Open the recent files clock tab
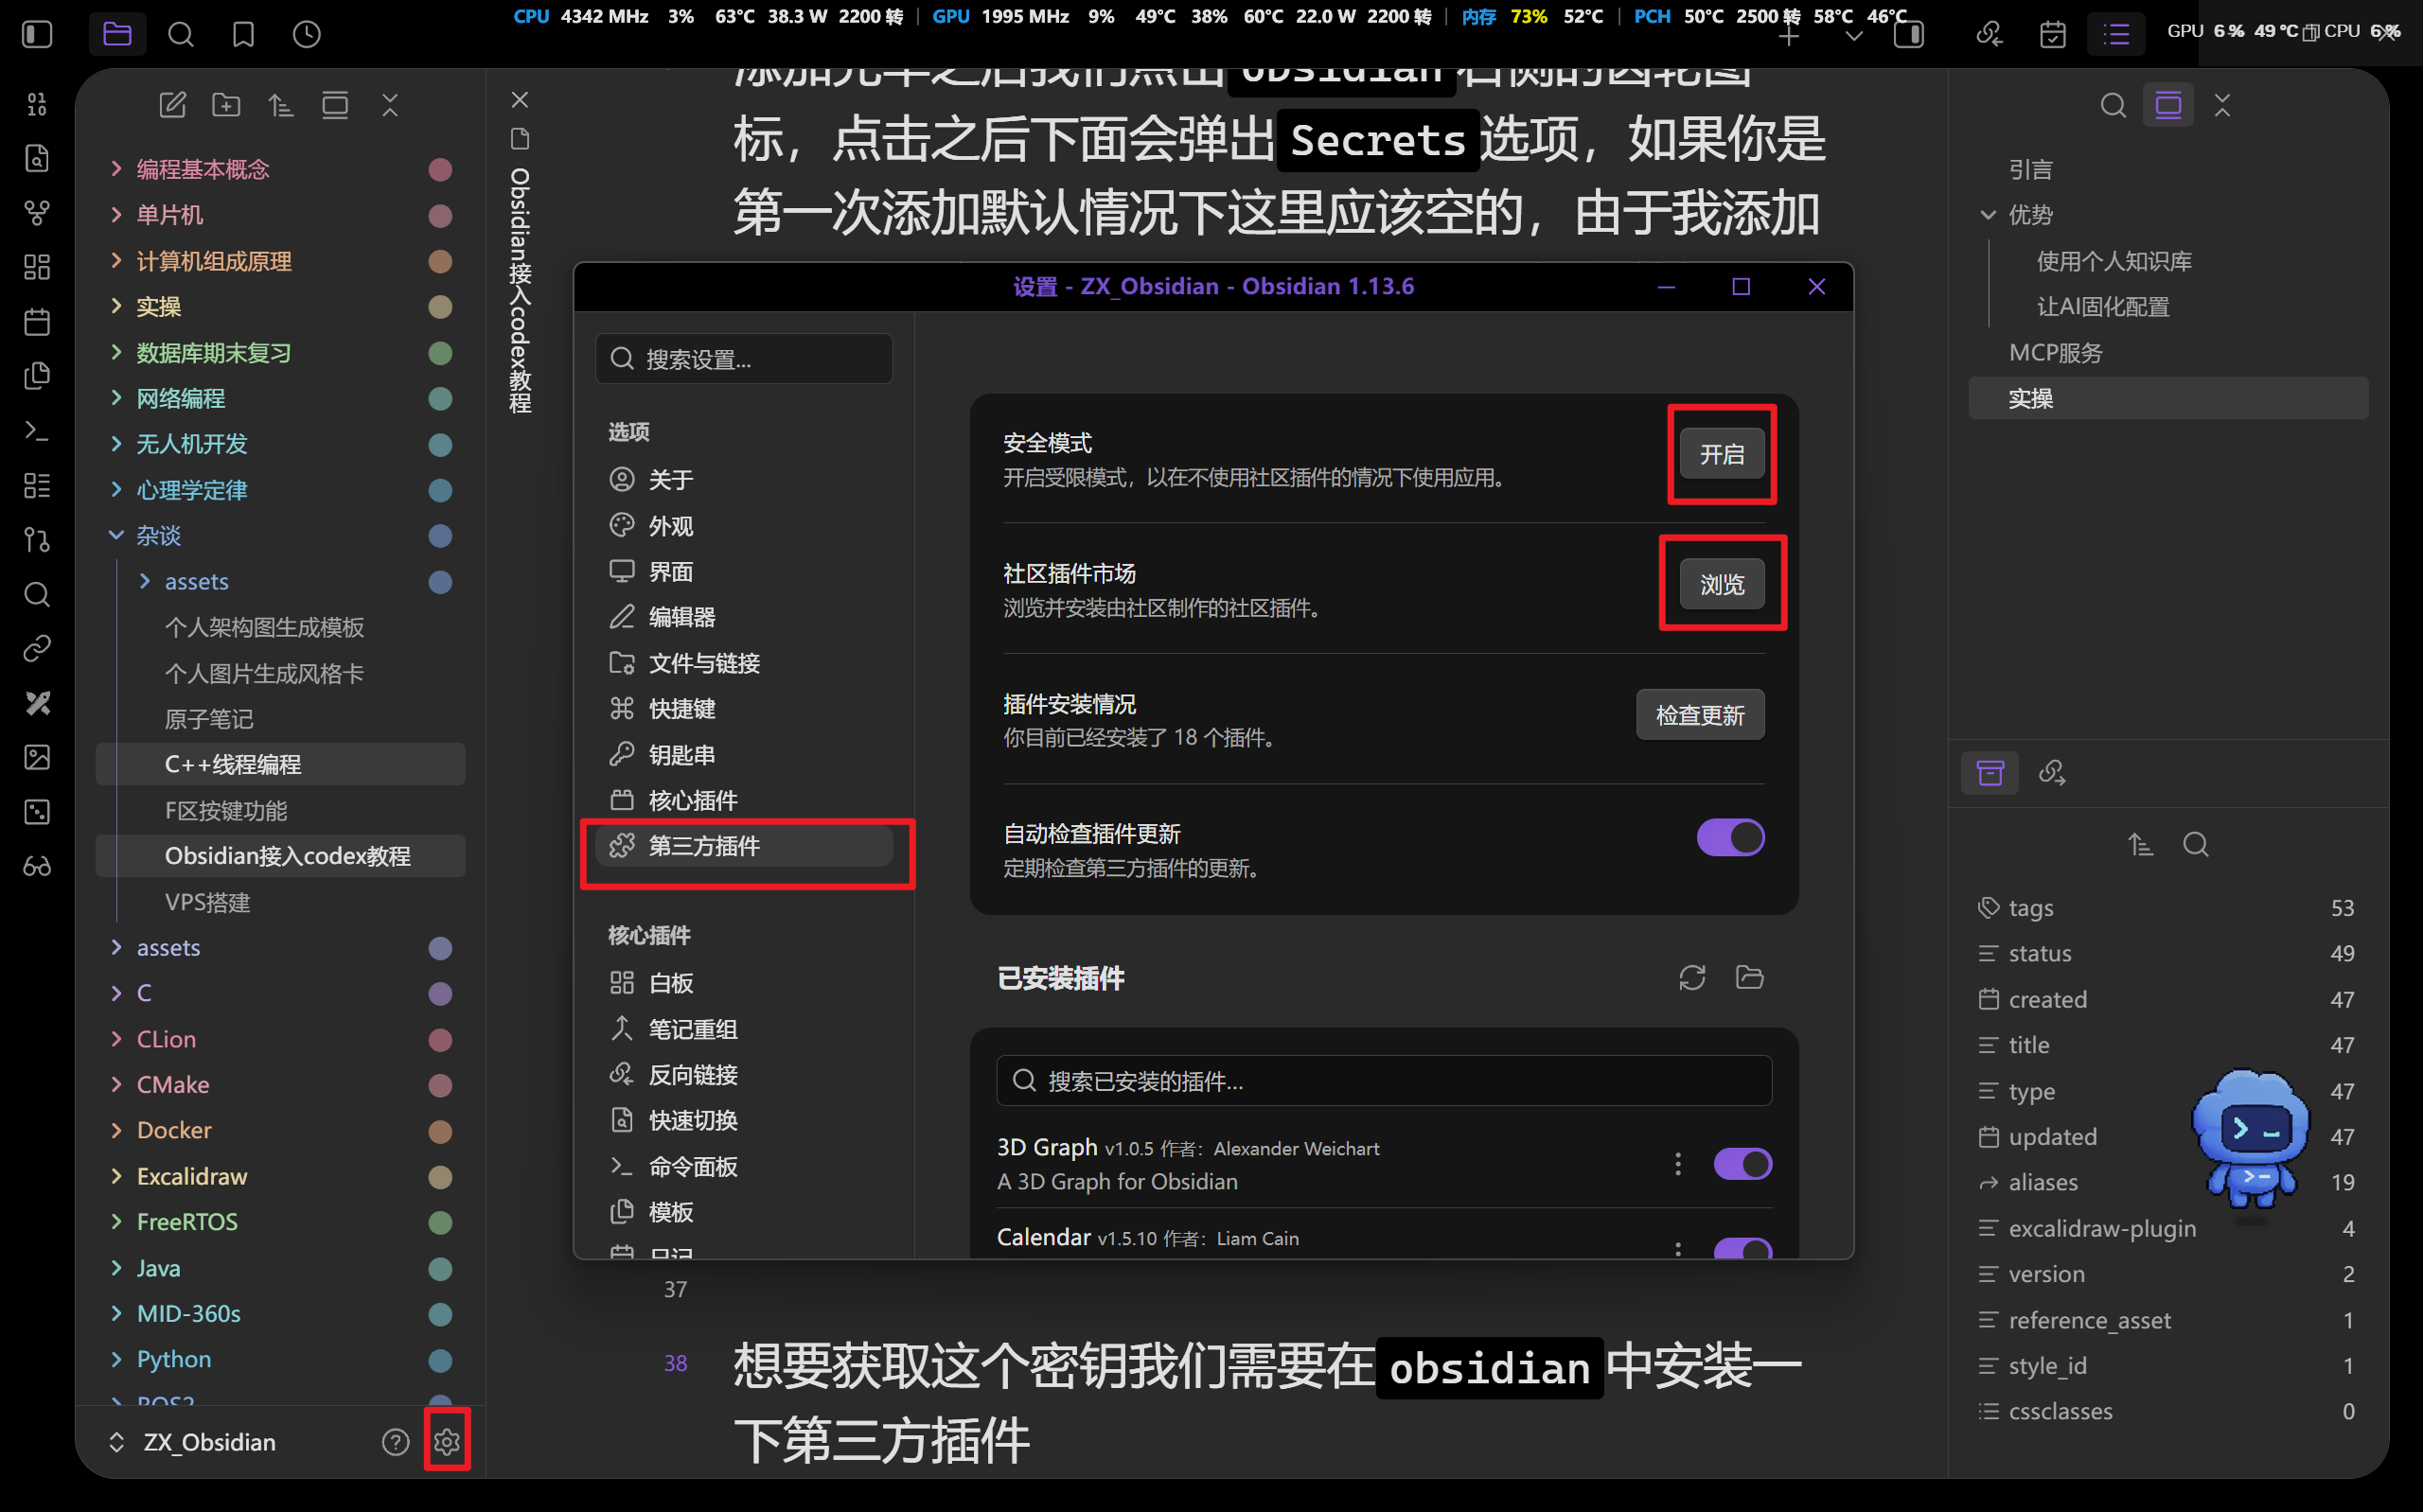 tap(306, 35)
